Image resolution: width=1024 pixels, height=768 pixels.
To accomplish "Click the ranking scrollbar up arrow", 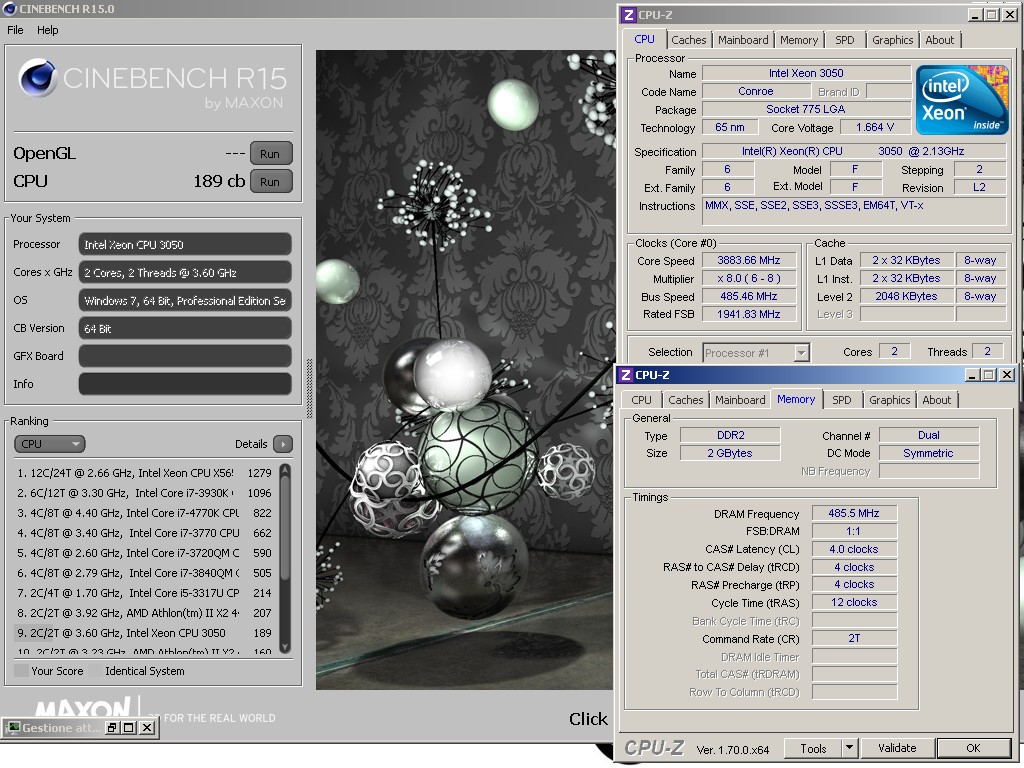I will [285, 469].
